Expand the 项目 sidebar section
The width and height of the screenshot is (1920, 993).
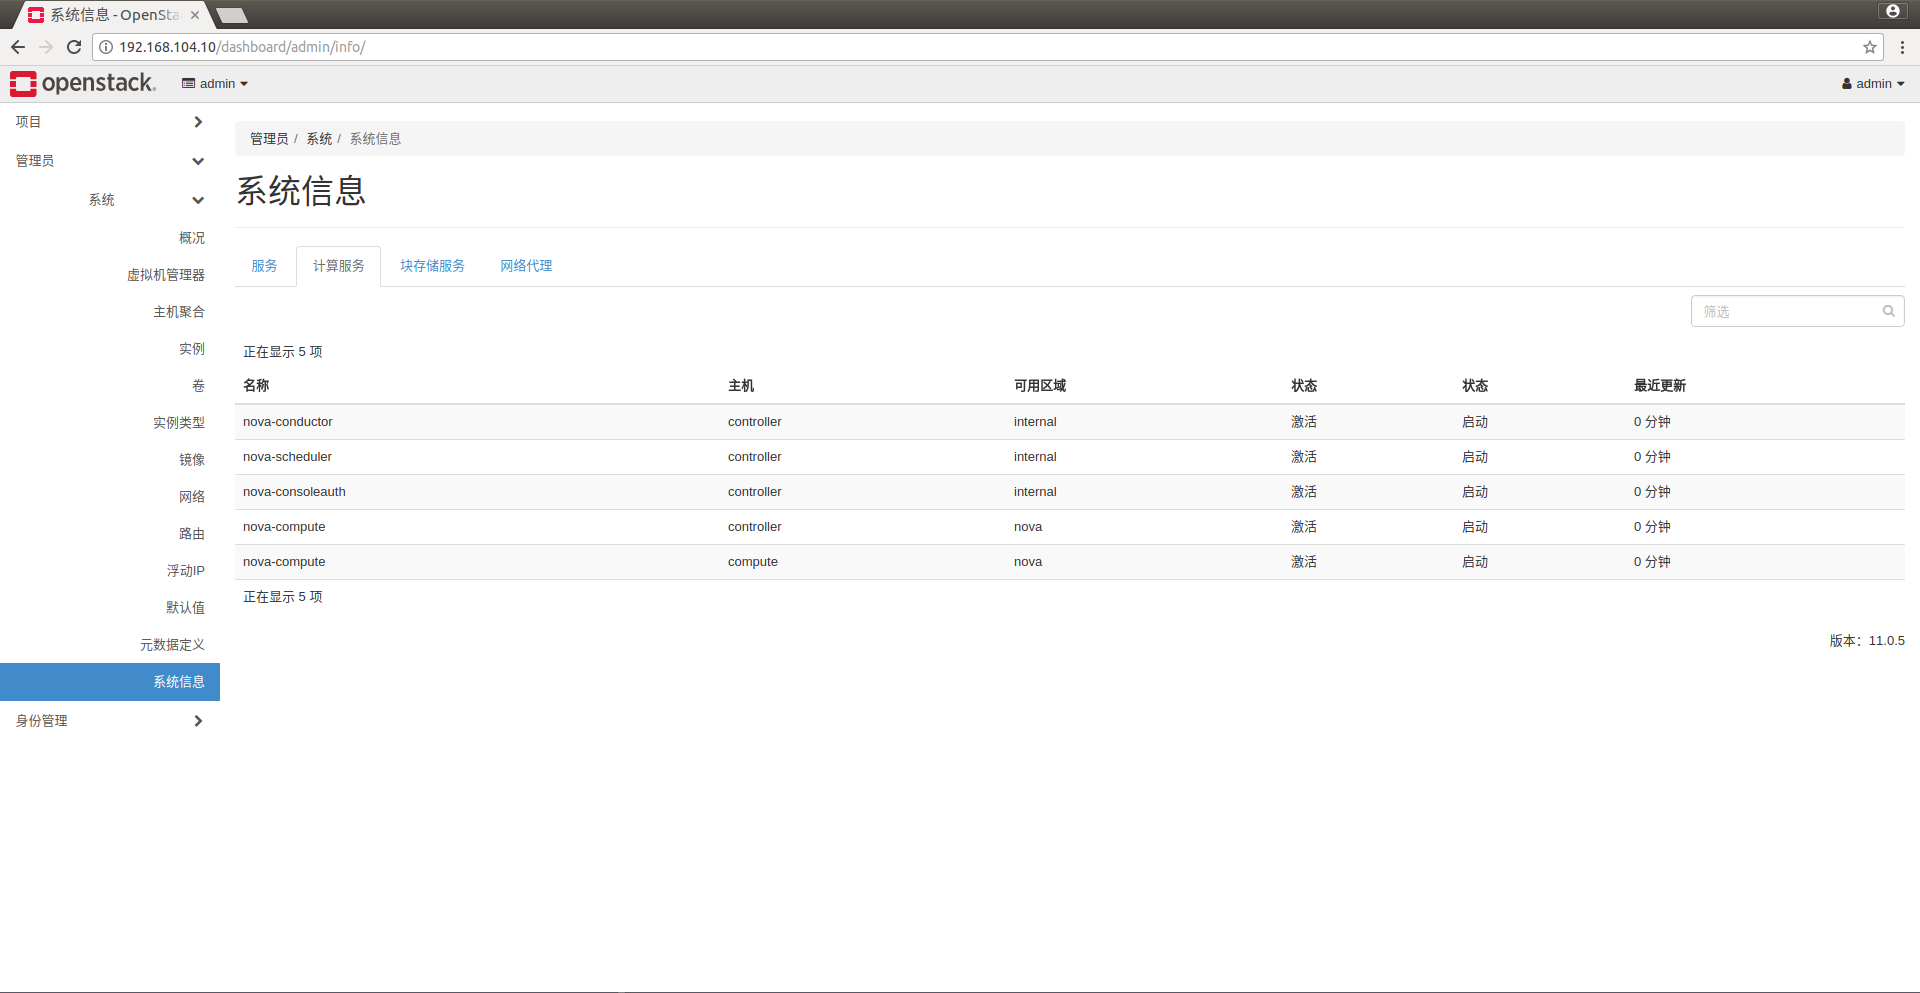(110, 122)
